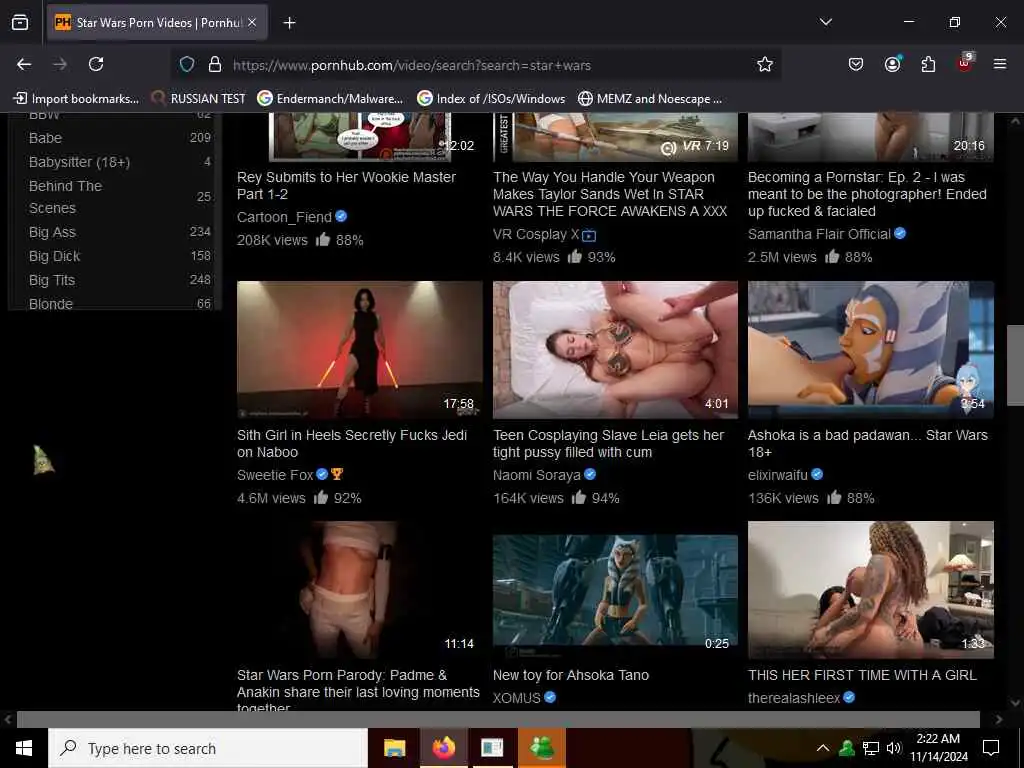Open the MEMZ and Noescape bookmark
The height and width of the screenshot is (768, 1024).
pyautogui.click(x=650, y=99)
